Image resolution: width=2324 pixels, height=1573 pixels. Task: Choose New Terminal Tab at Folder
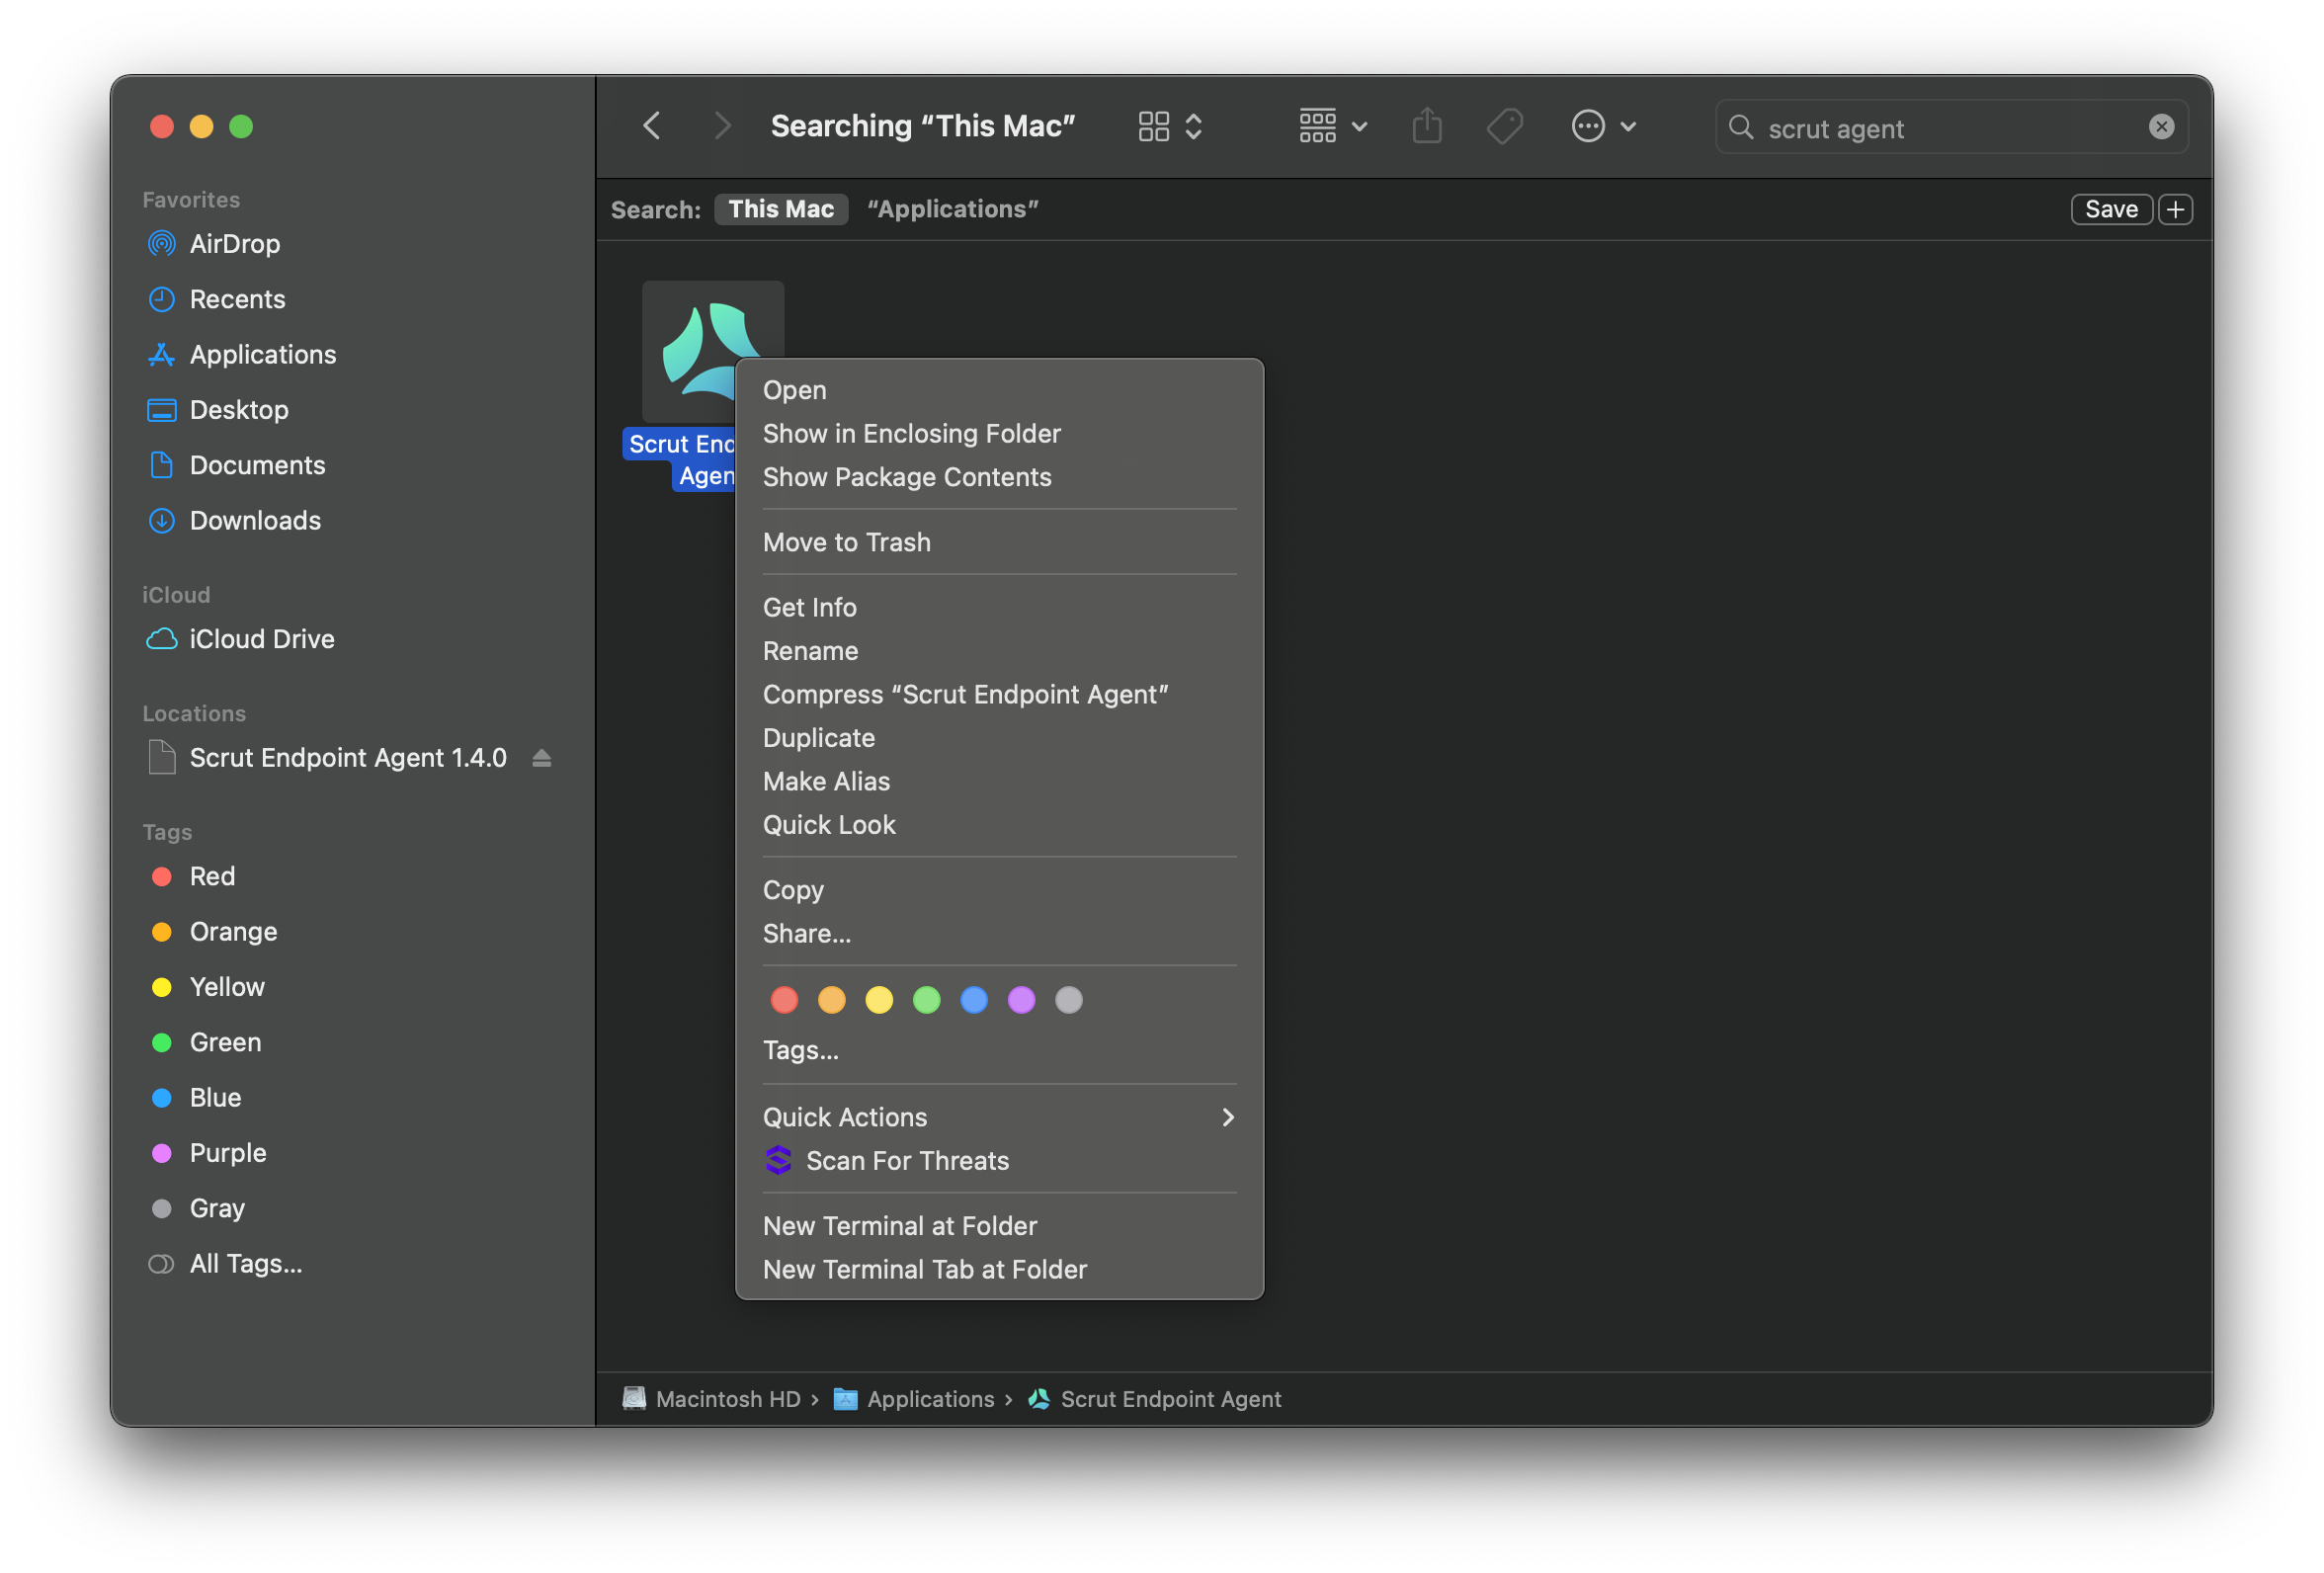[x=999, y=1269]
